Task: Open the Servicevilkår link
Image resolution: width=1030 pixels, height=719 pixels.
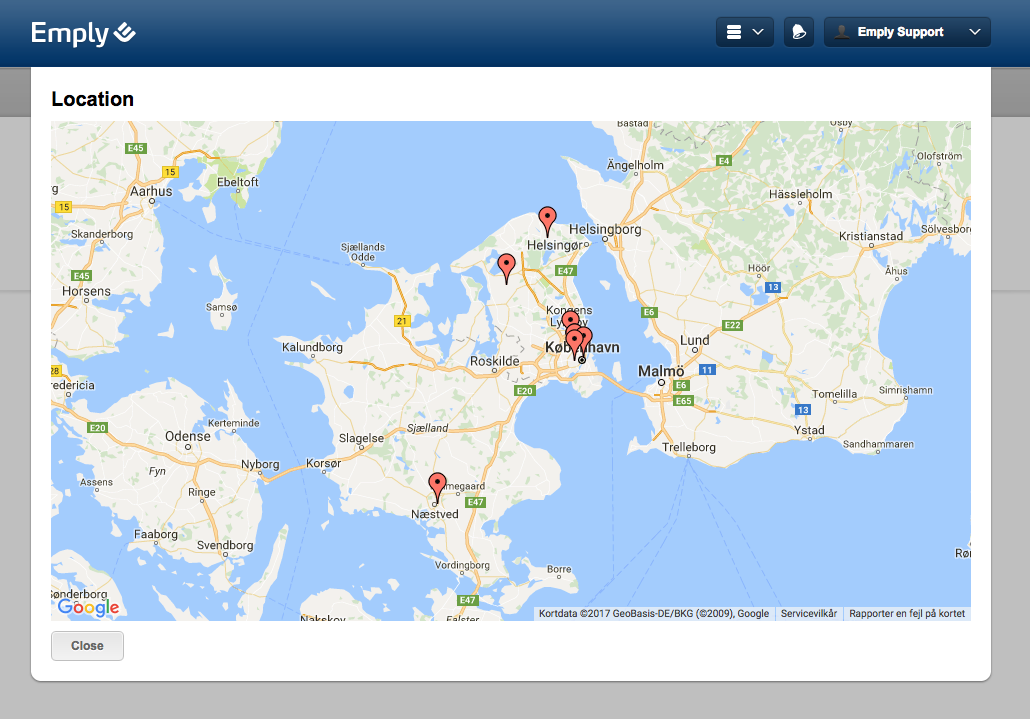Action: tap(809, 613)
